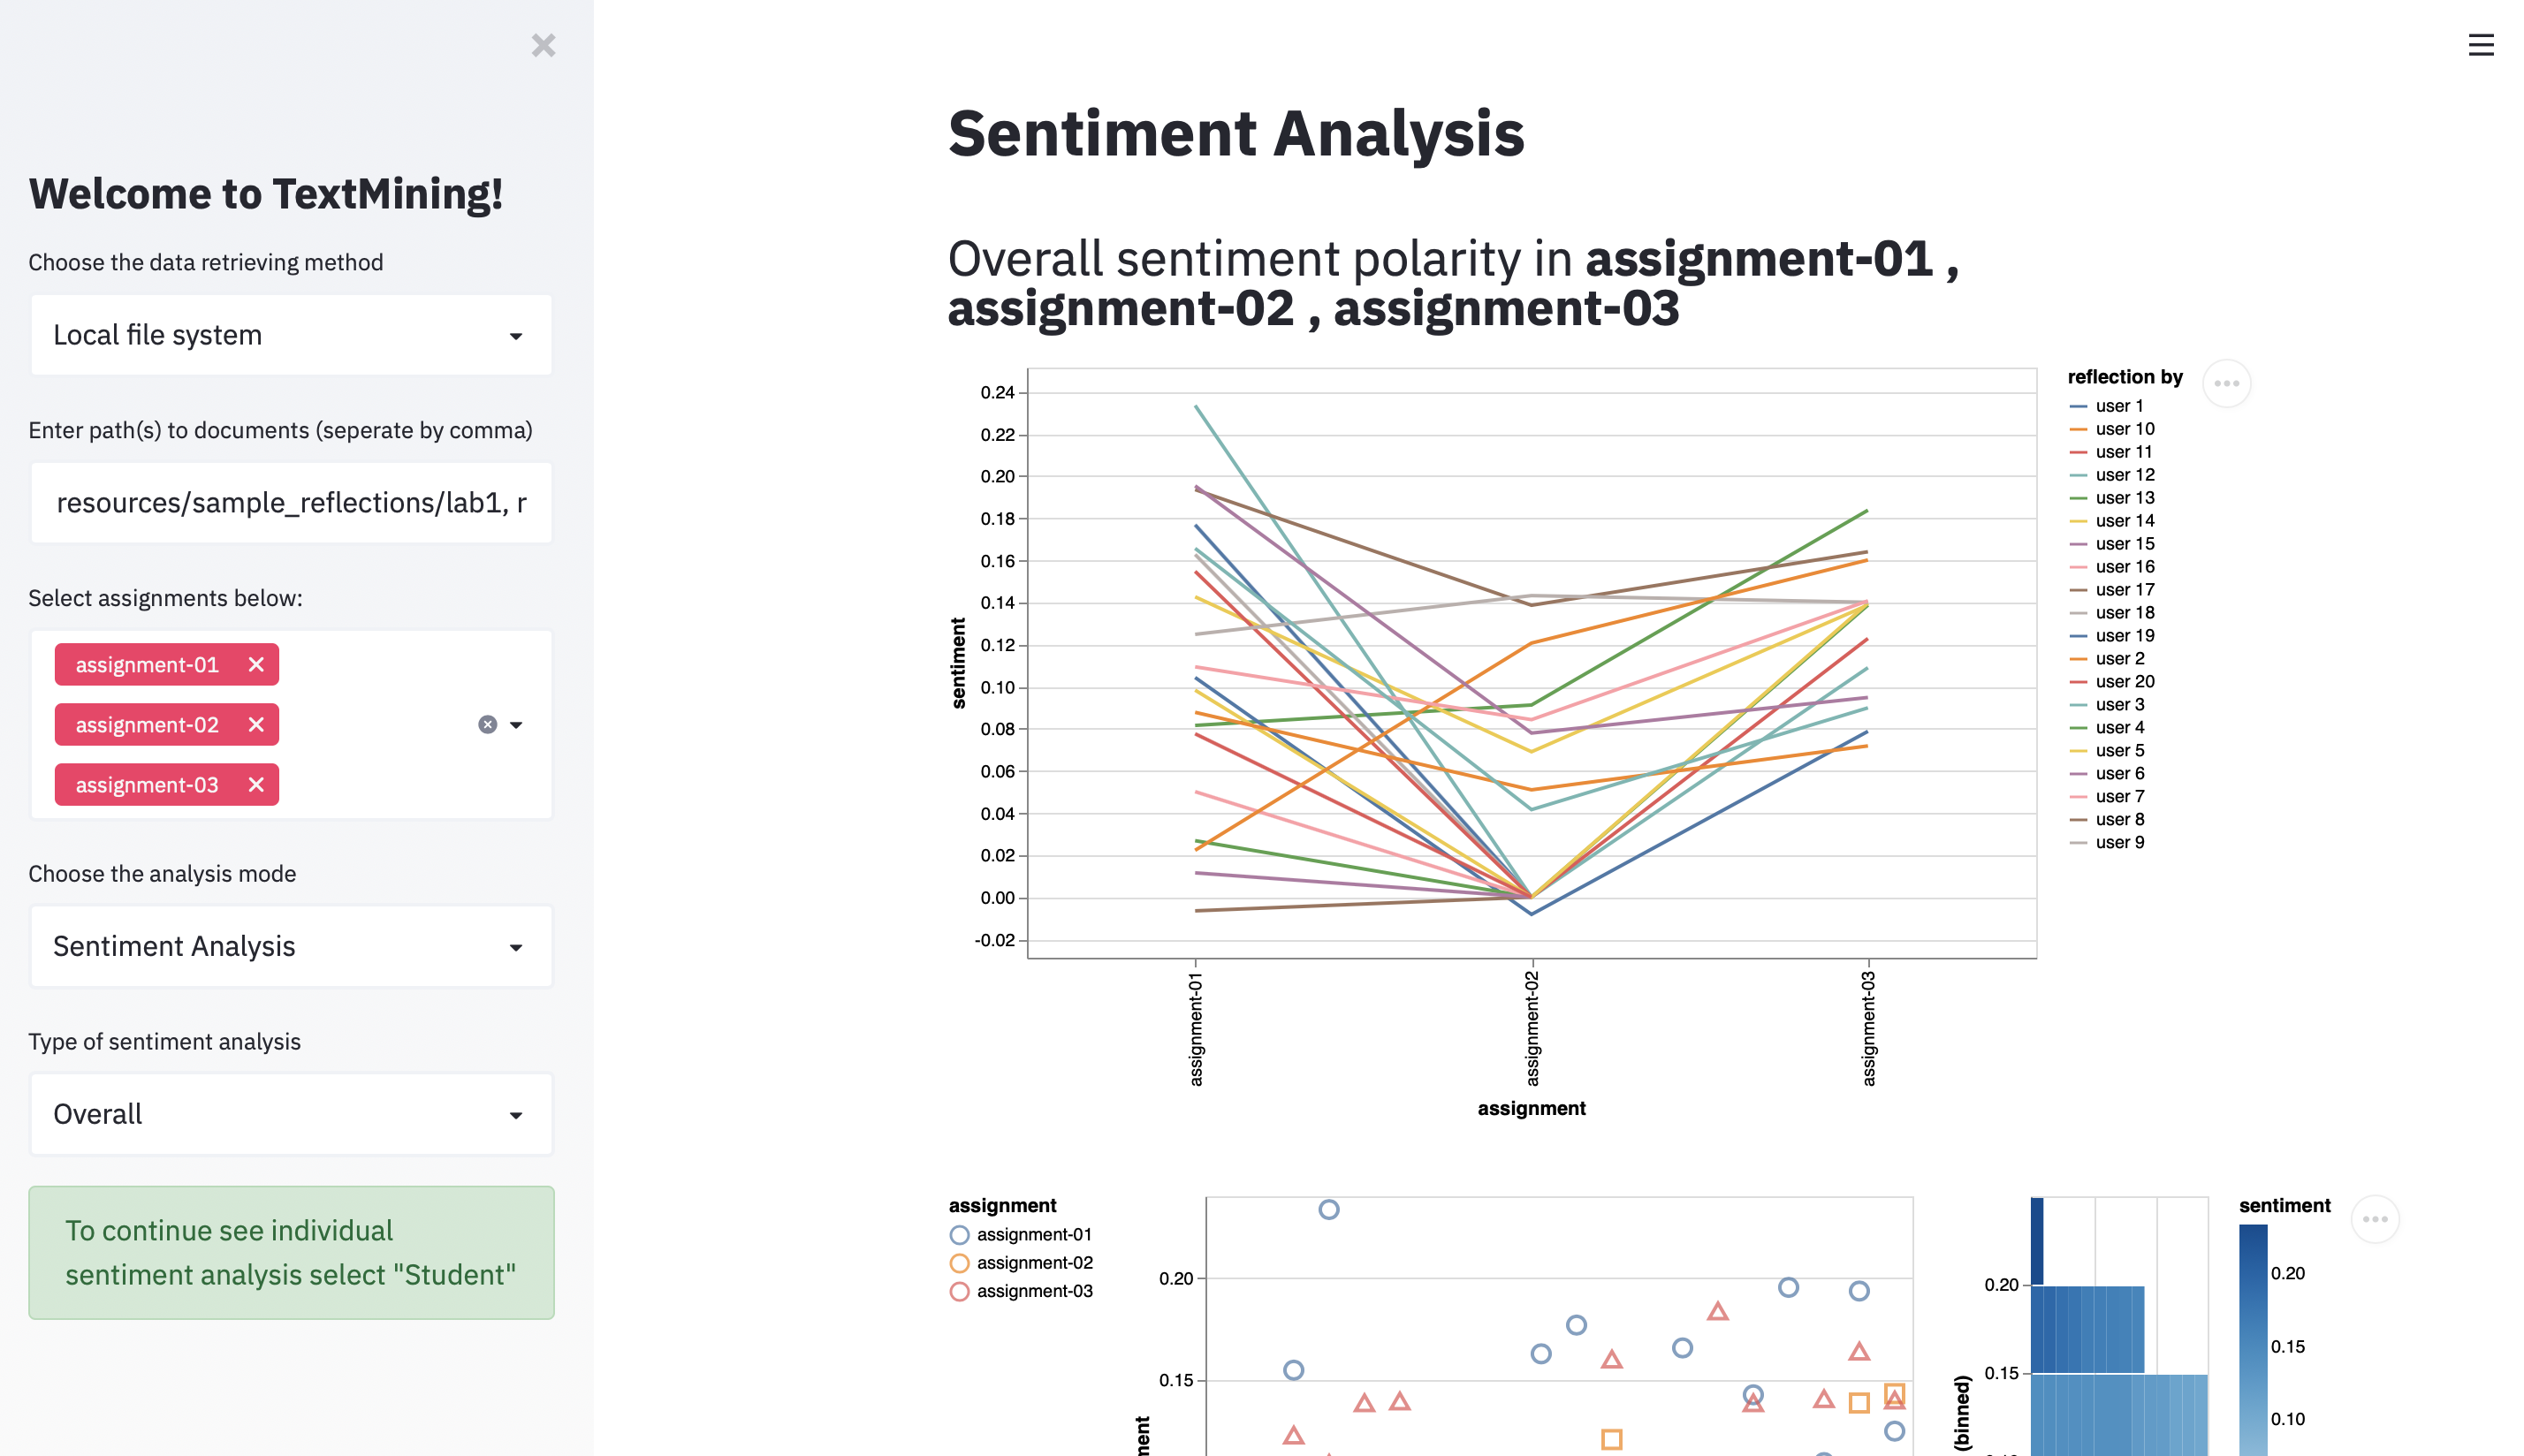Open the Overall sentiment type dropdown
Screen dimensions: 2524x1456
pos(291,1114)
